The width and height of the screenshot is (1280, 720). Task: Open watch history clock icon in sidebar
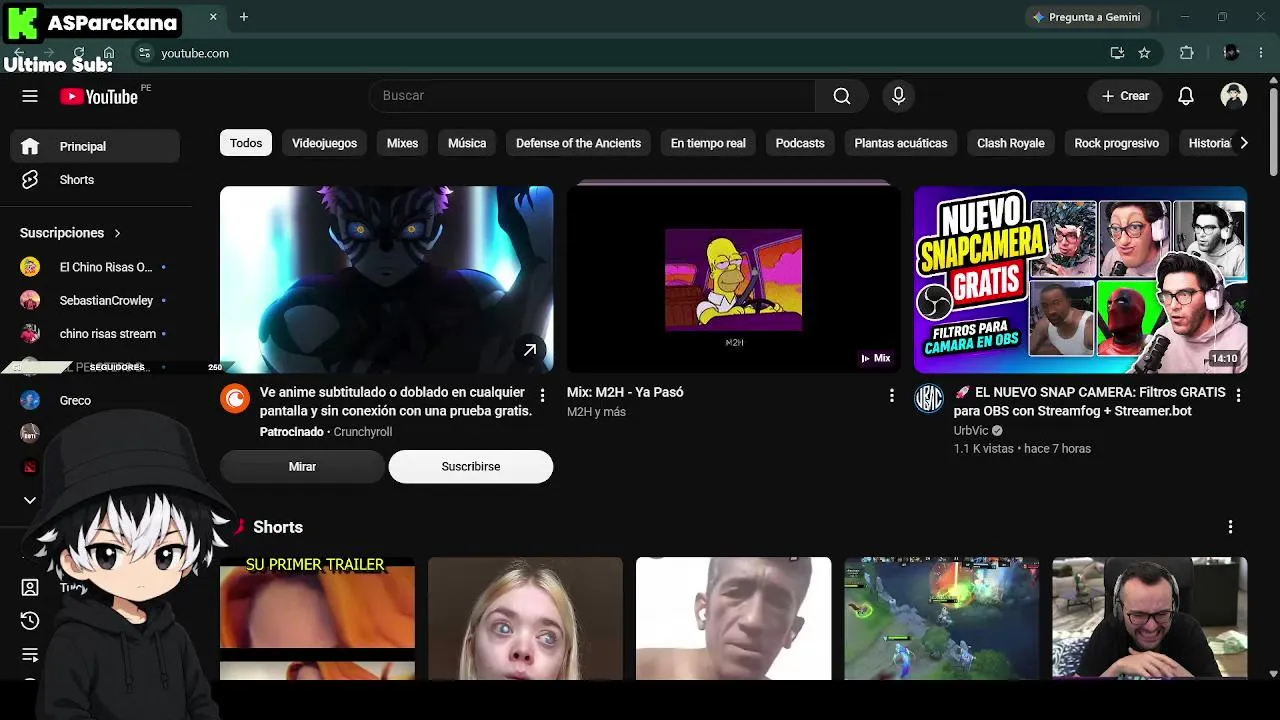(x=30, y=621)
